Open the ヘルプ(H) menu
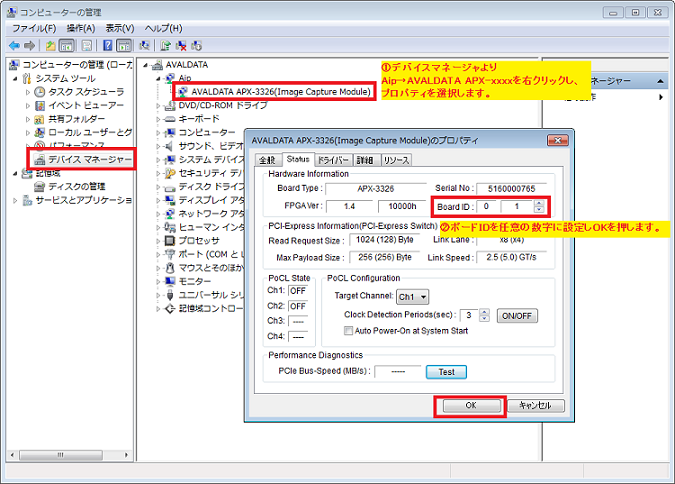 coord(164,28)
